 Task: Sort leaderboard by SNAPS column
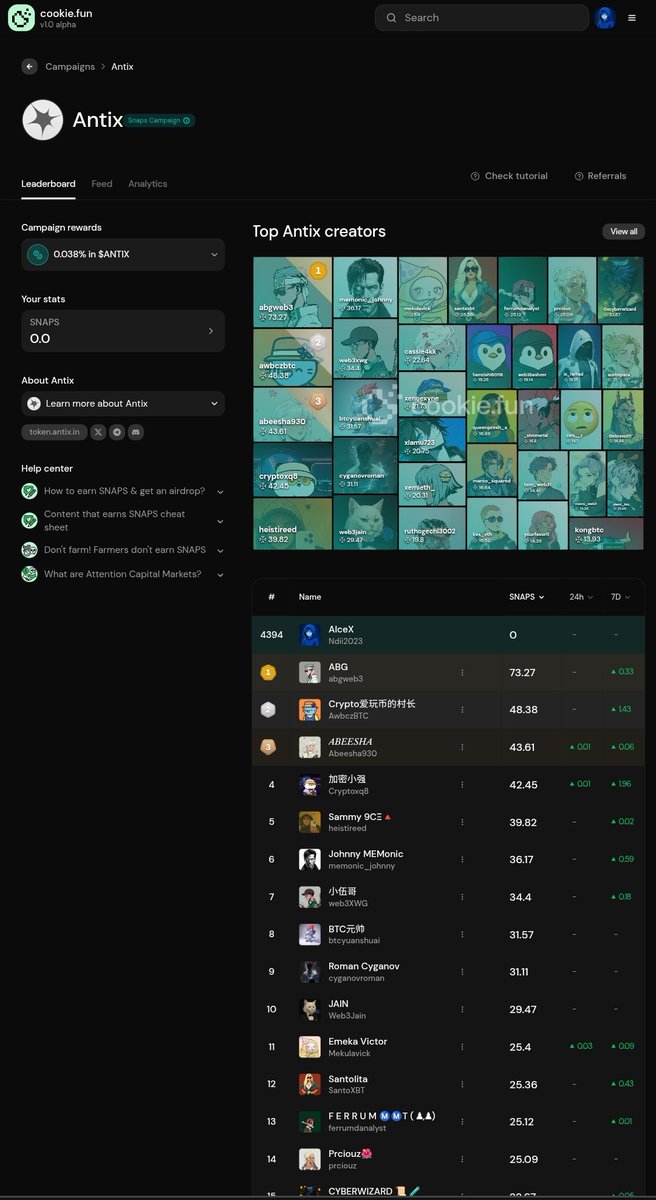[526, 597]
